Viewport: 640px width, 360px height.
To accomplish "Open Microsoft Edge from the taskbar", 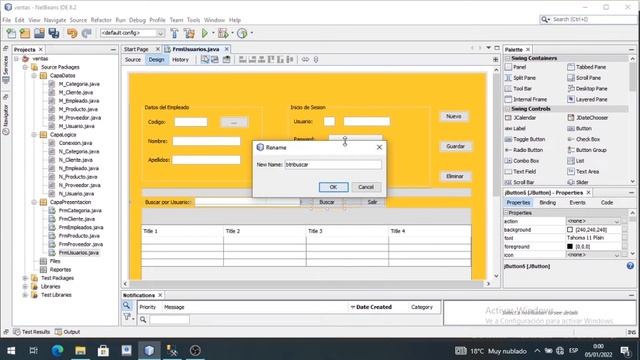I will (x=57, y=350).
